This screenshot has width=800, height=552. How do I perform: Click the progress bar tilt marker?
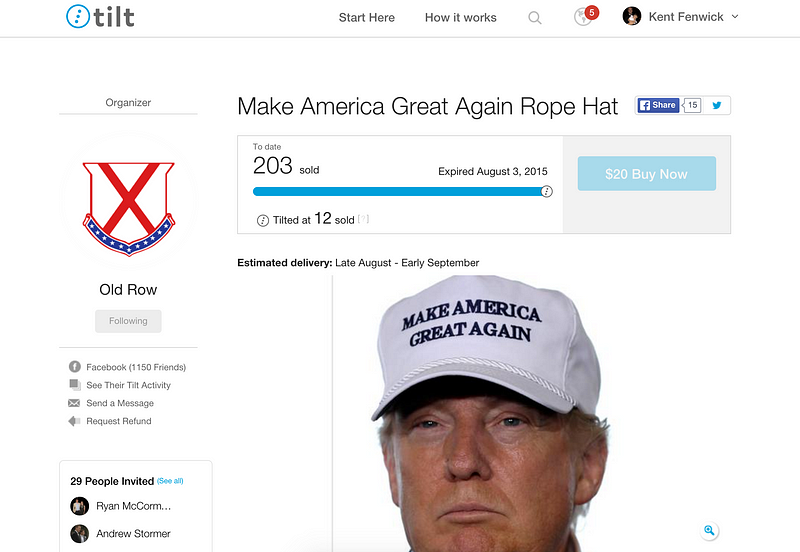point(546,191)
